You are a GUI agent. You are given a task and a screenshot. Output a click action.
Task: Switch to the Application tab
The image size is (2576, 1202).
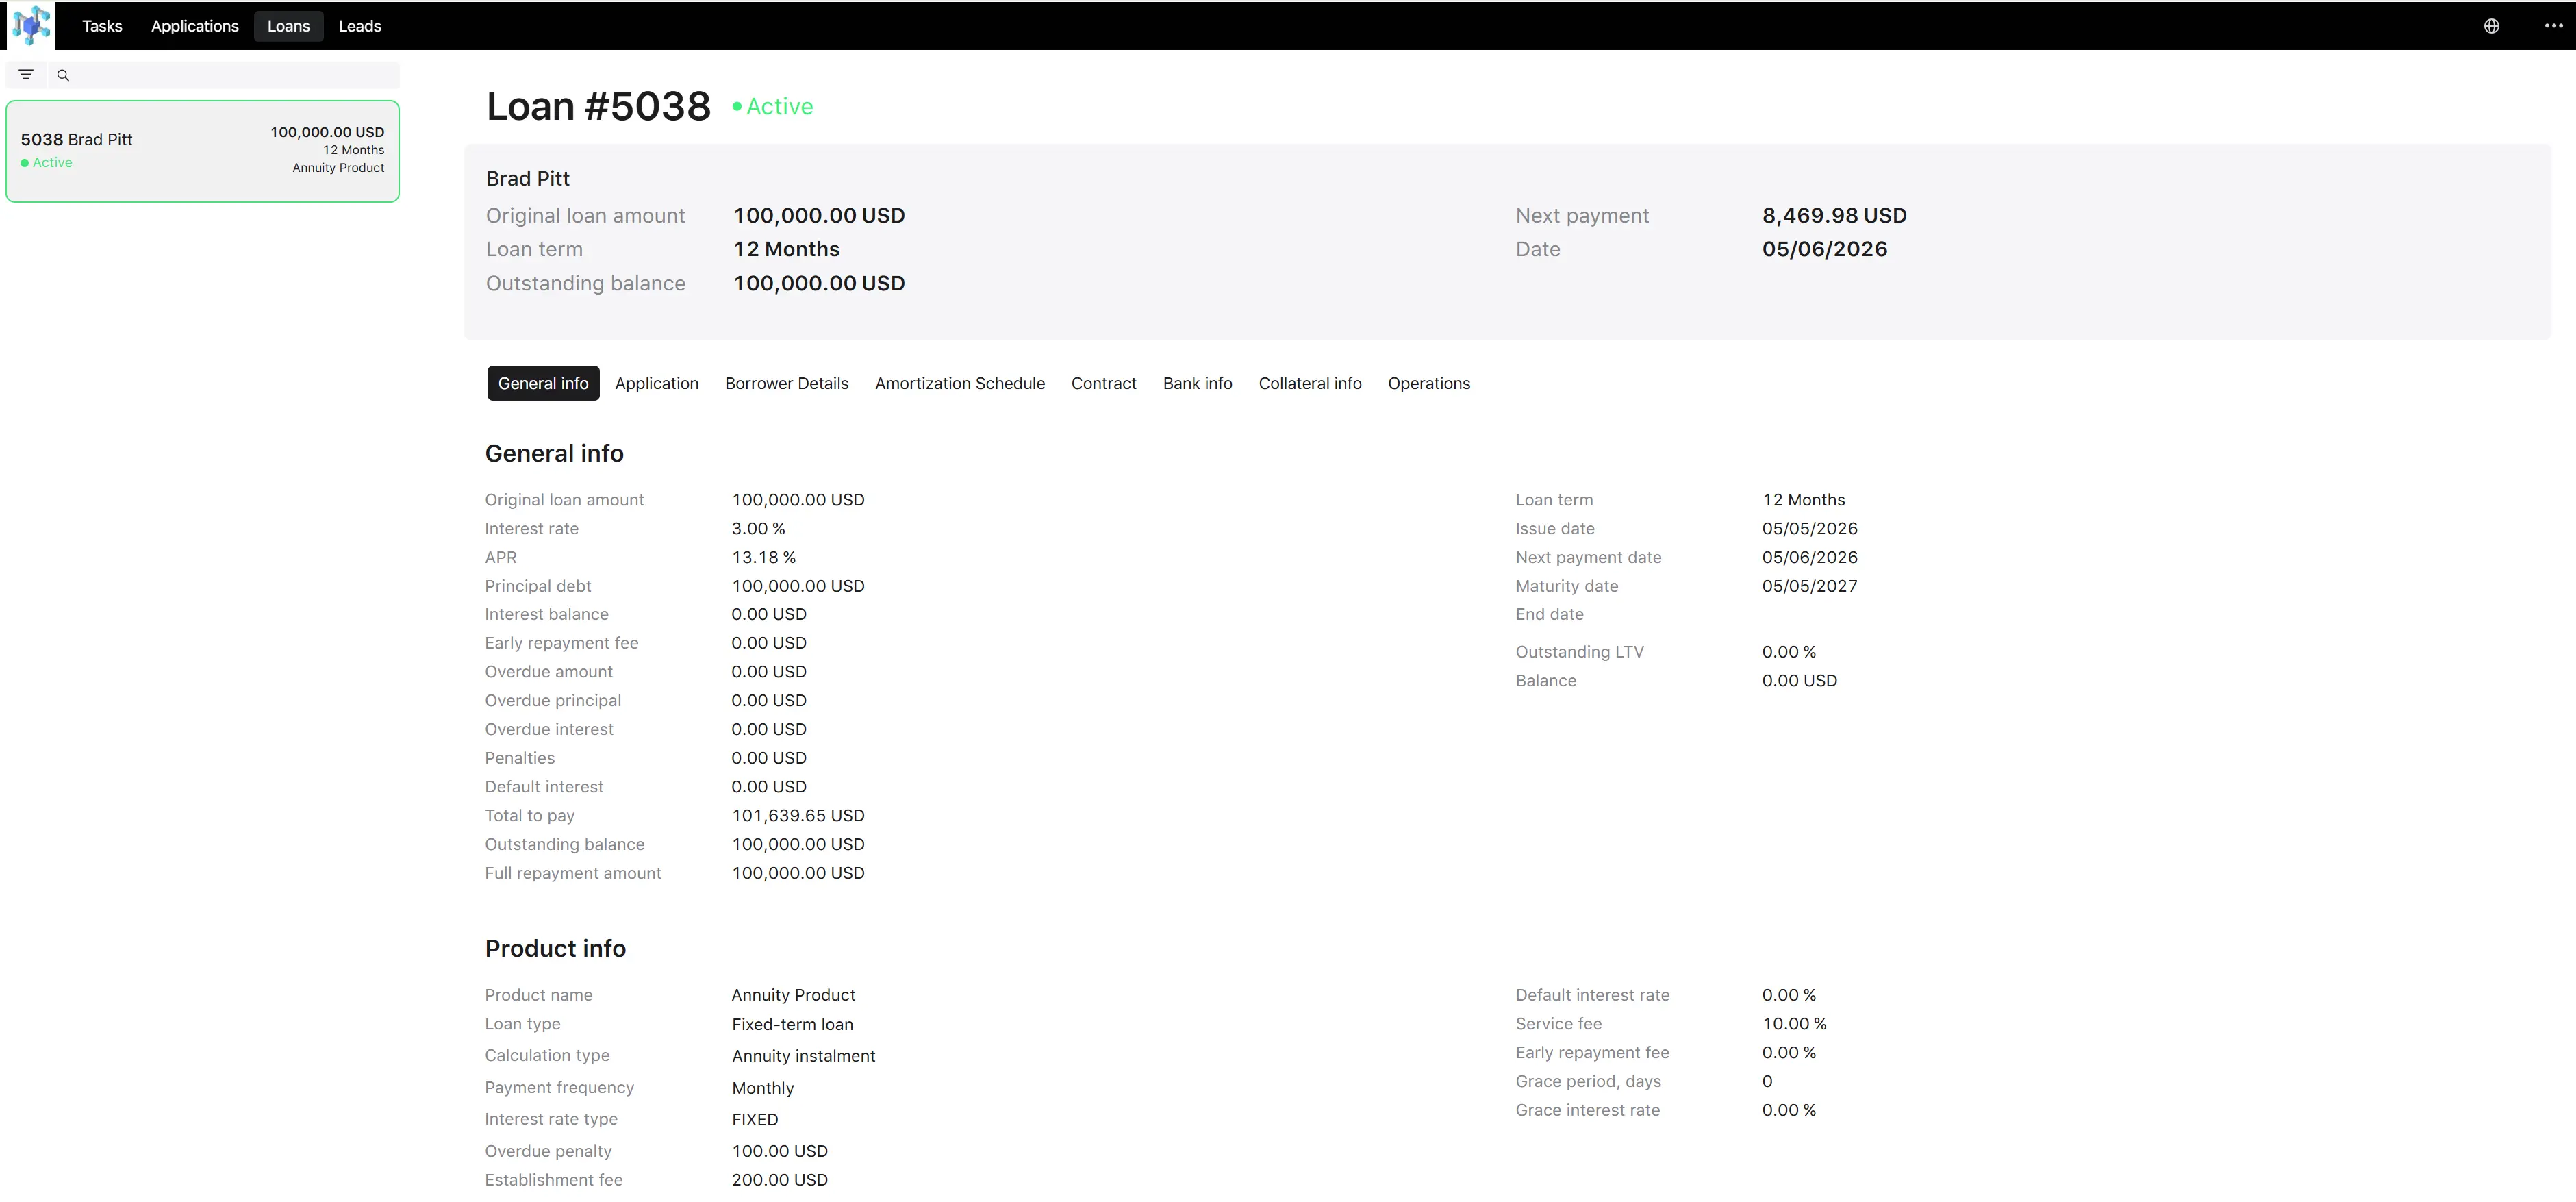click(x=657, y=383)
